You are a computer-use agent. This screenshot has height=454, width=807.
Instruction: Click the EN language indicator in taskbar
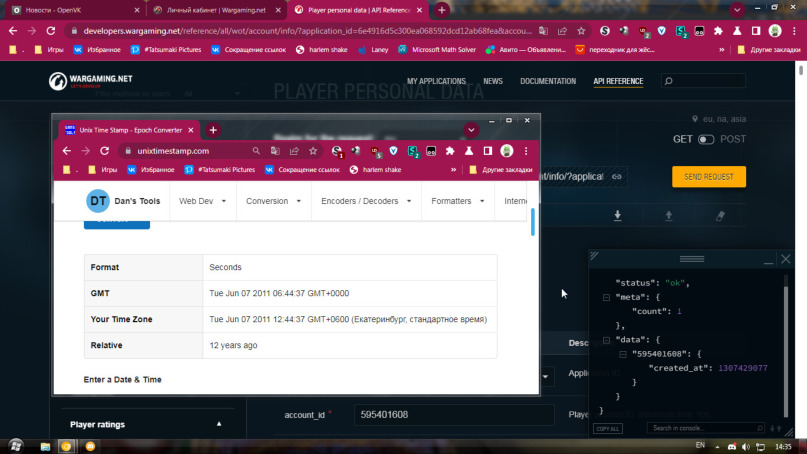coord(700,445)
